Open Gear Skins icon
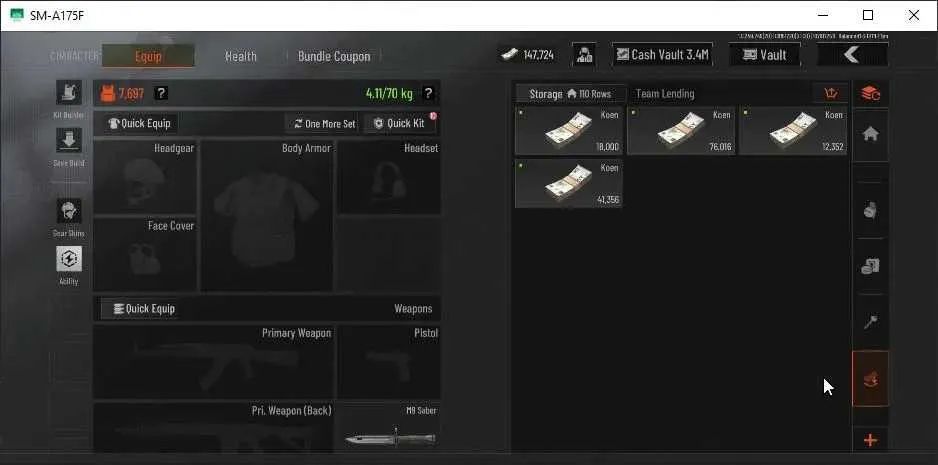This screenshot has width=938, height=465. click(x=69, y=211)
